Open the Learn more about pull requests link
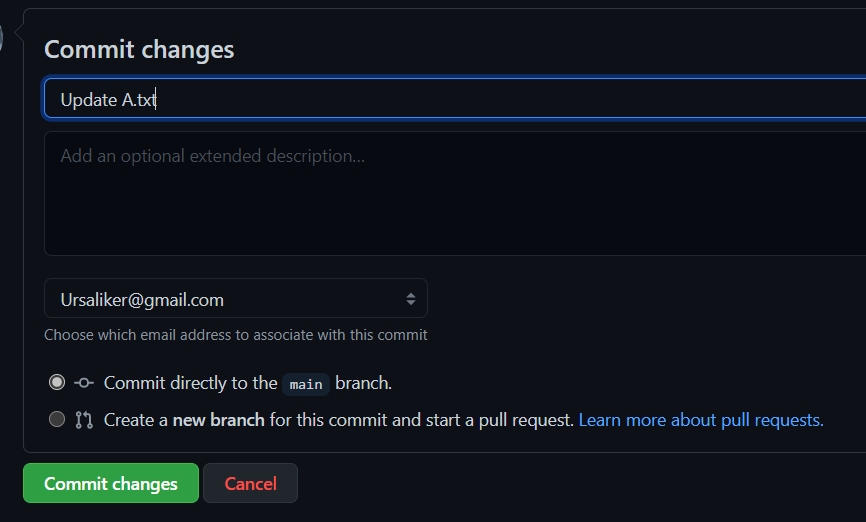The height and width of the screenshot is (522, 866). coord(701,420)
